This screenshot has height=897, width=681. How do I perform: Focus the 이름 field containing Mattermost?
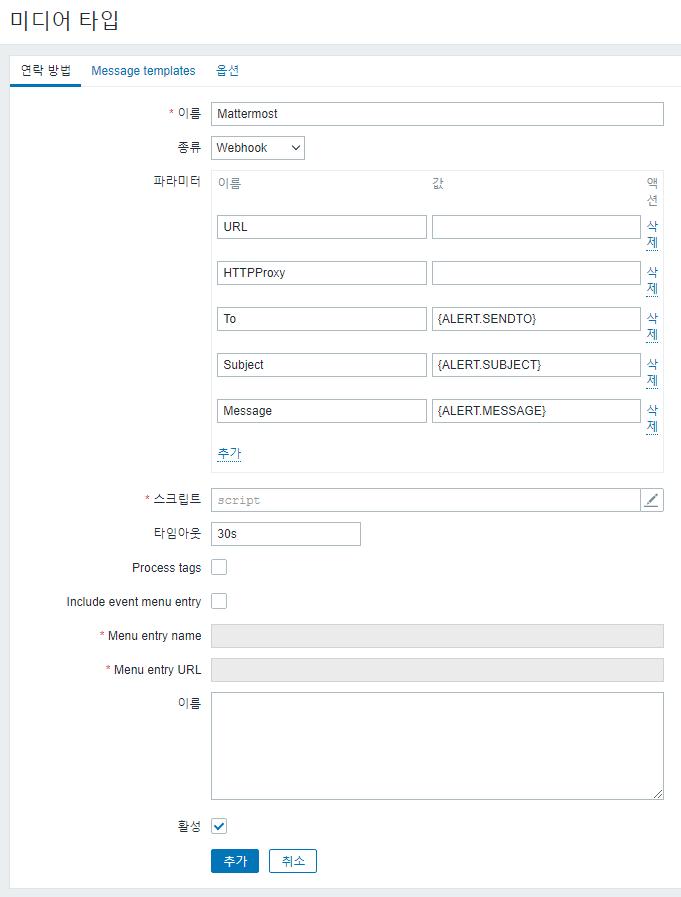click(437, 114)
